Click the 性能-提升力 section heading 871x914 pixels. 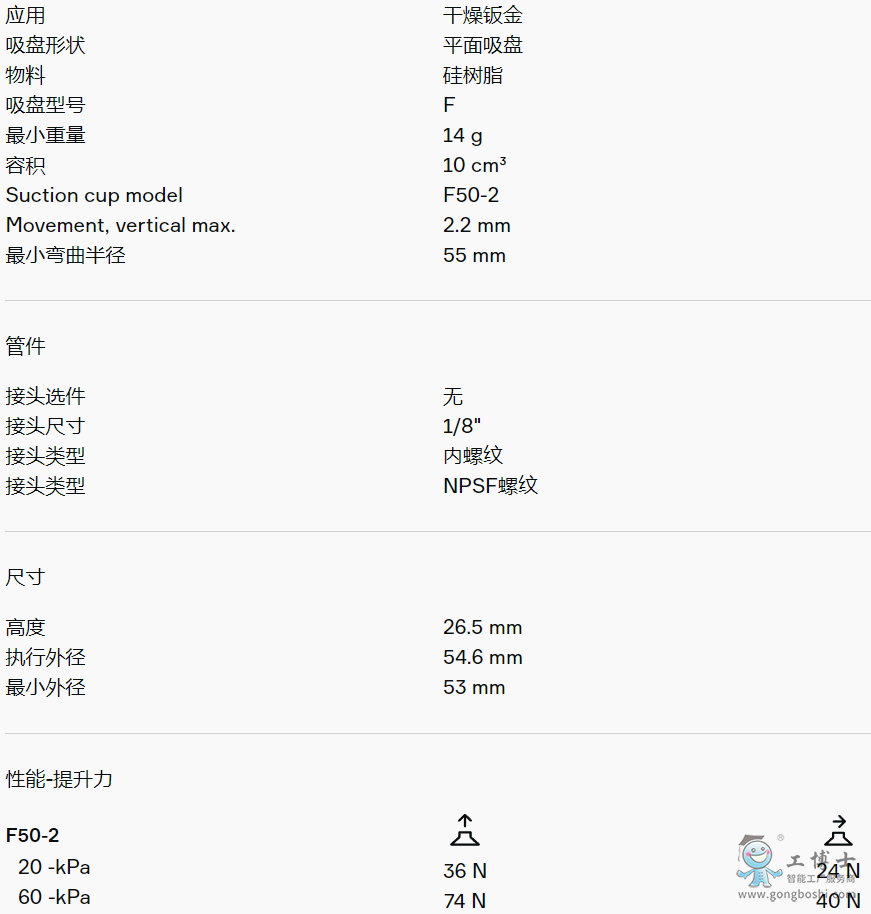click(x=59, y=780)
